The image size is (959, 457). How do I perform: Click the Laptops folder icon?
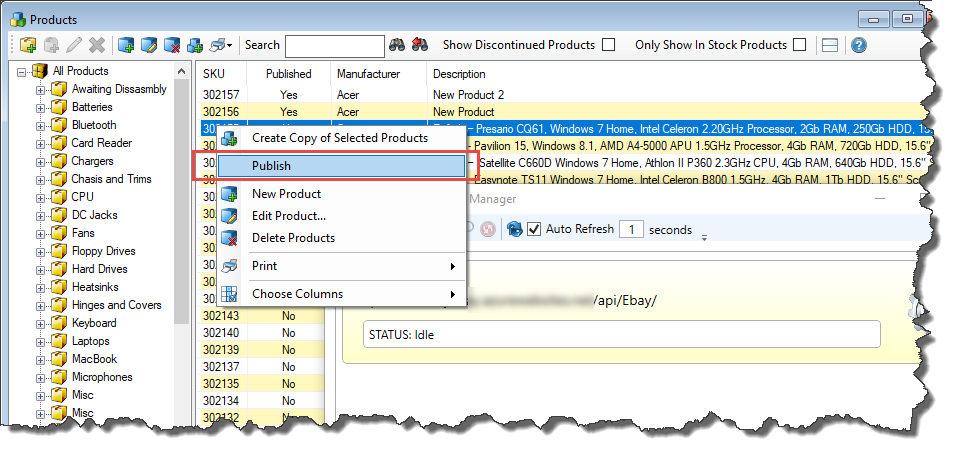tap(59, 341)
